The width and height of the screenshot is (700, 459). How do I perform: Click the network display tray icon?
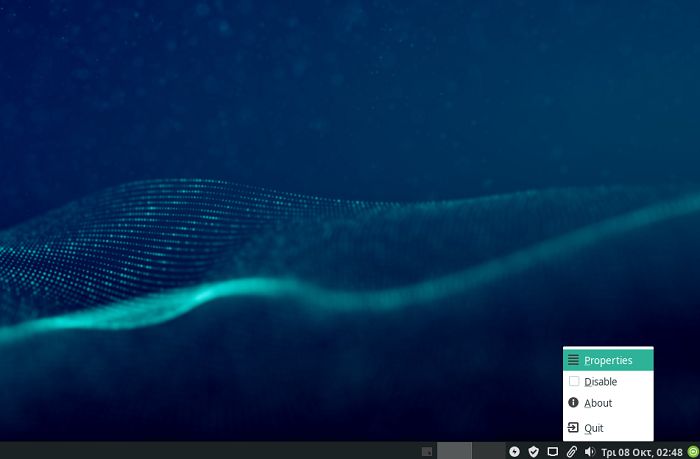pos(553,452)
